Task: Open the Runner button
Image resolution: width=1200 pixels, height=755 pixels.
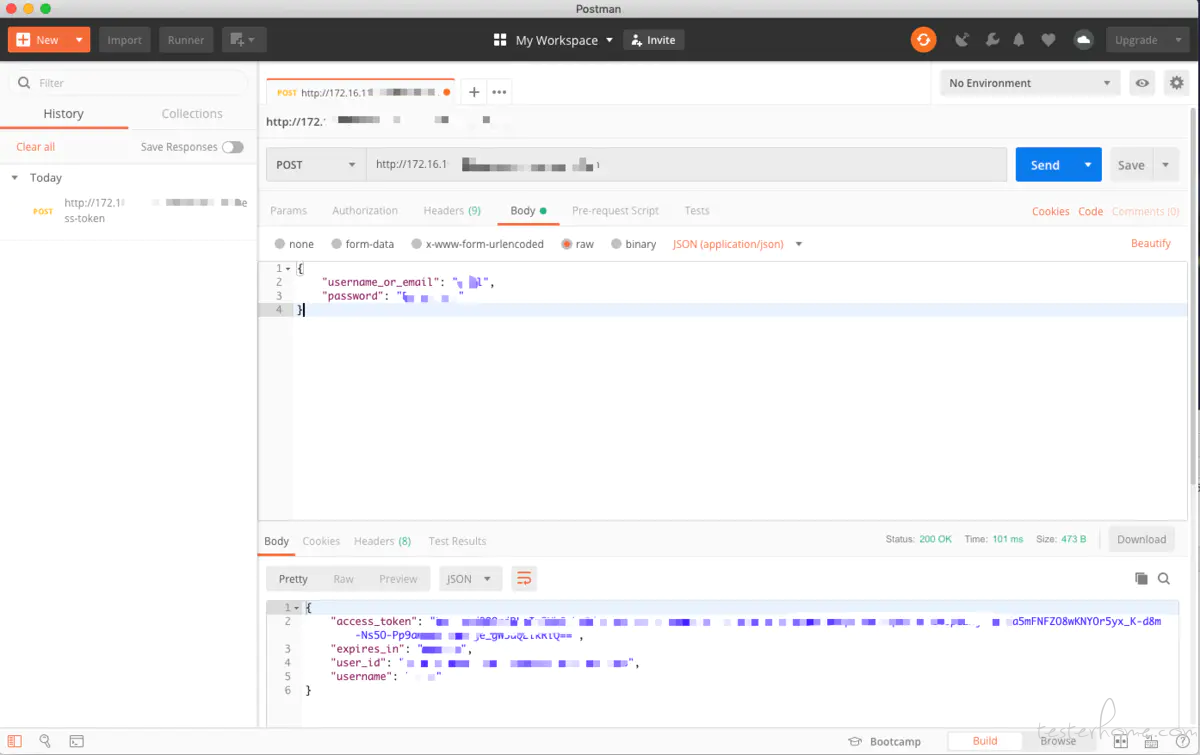Action: coord(186,40)
